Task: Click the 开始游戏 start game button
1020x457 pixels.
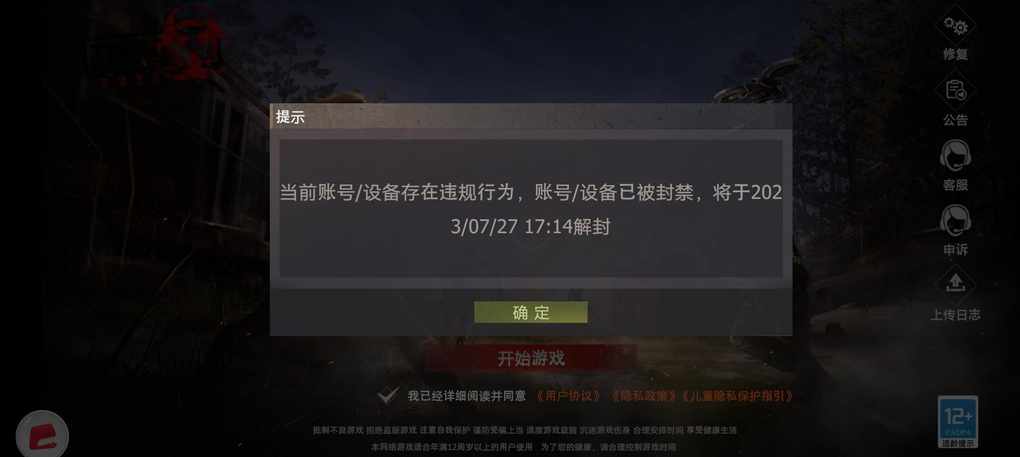Action: click(531, 358)
